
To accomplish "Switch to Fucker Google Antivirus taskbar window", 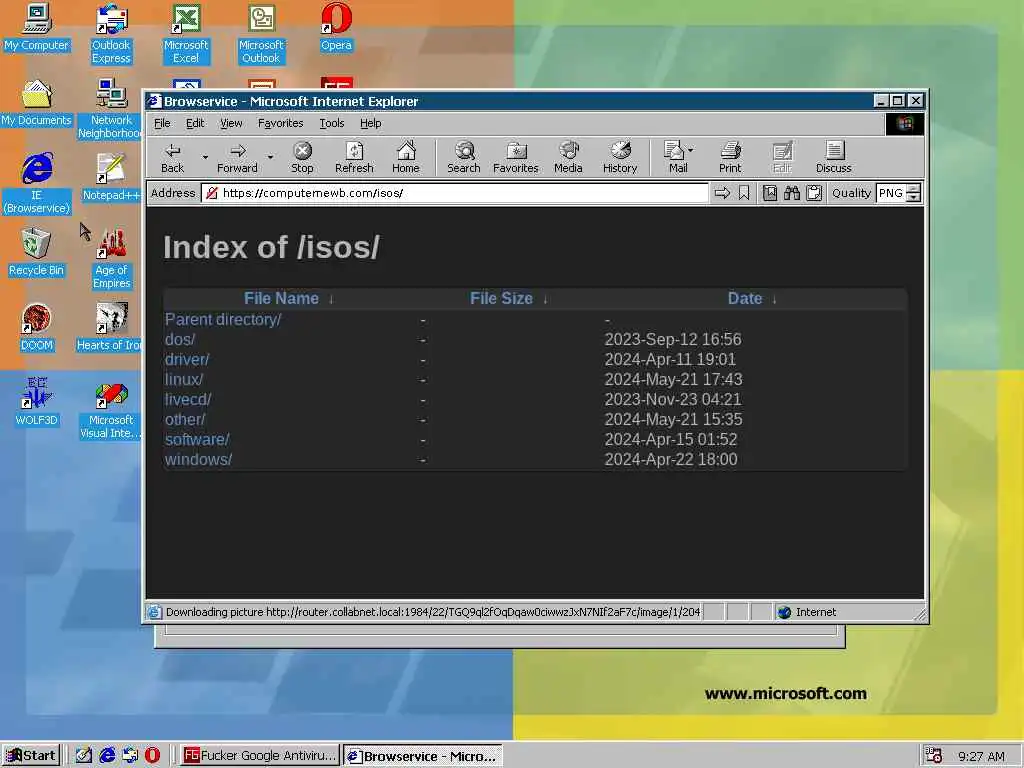I will pyautogui.click(x=259, y=756).
